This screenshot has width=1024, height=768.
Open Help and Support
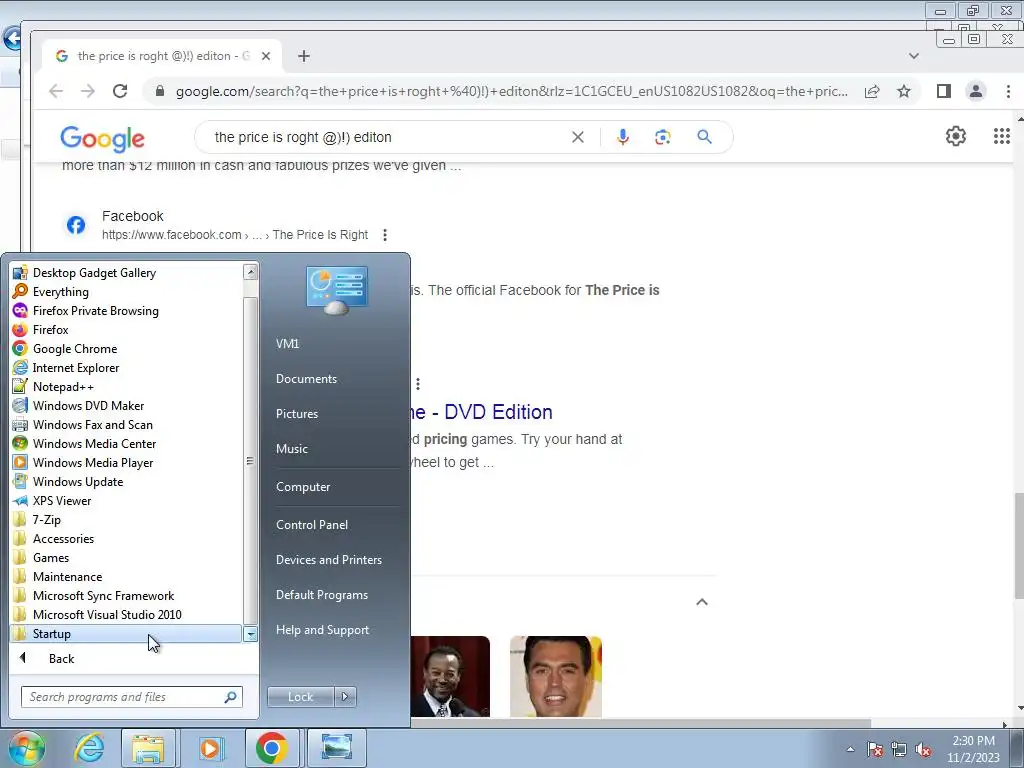pos(323,630)
